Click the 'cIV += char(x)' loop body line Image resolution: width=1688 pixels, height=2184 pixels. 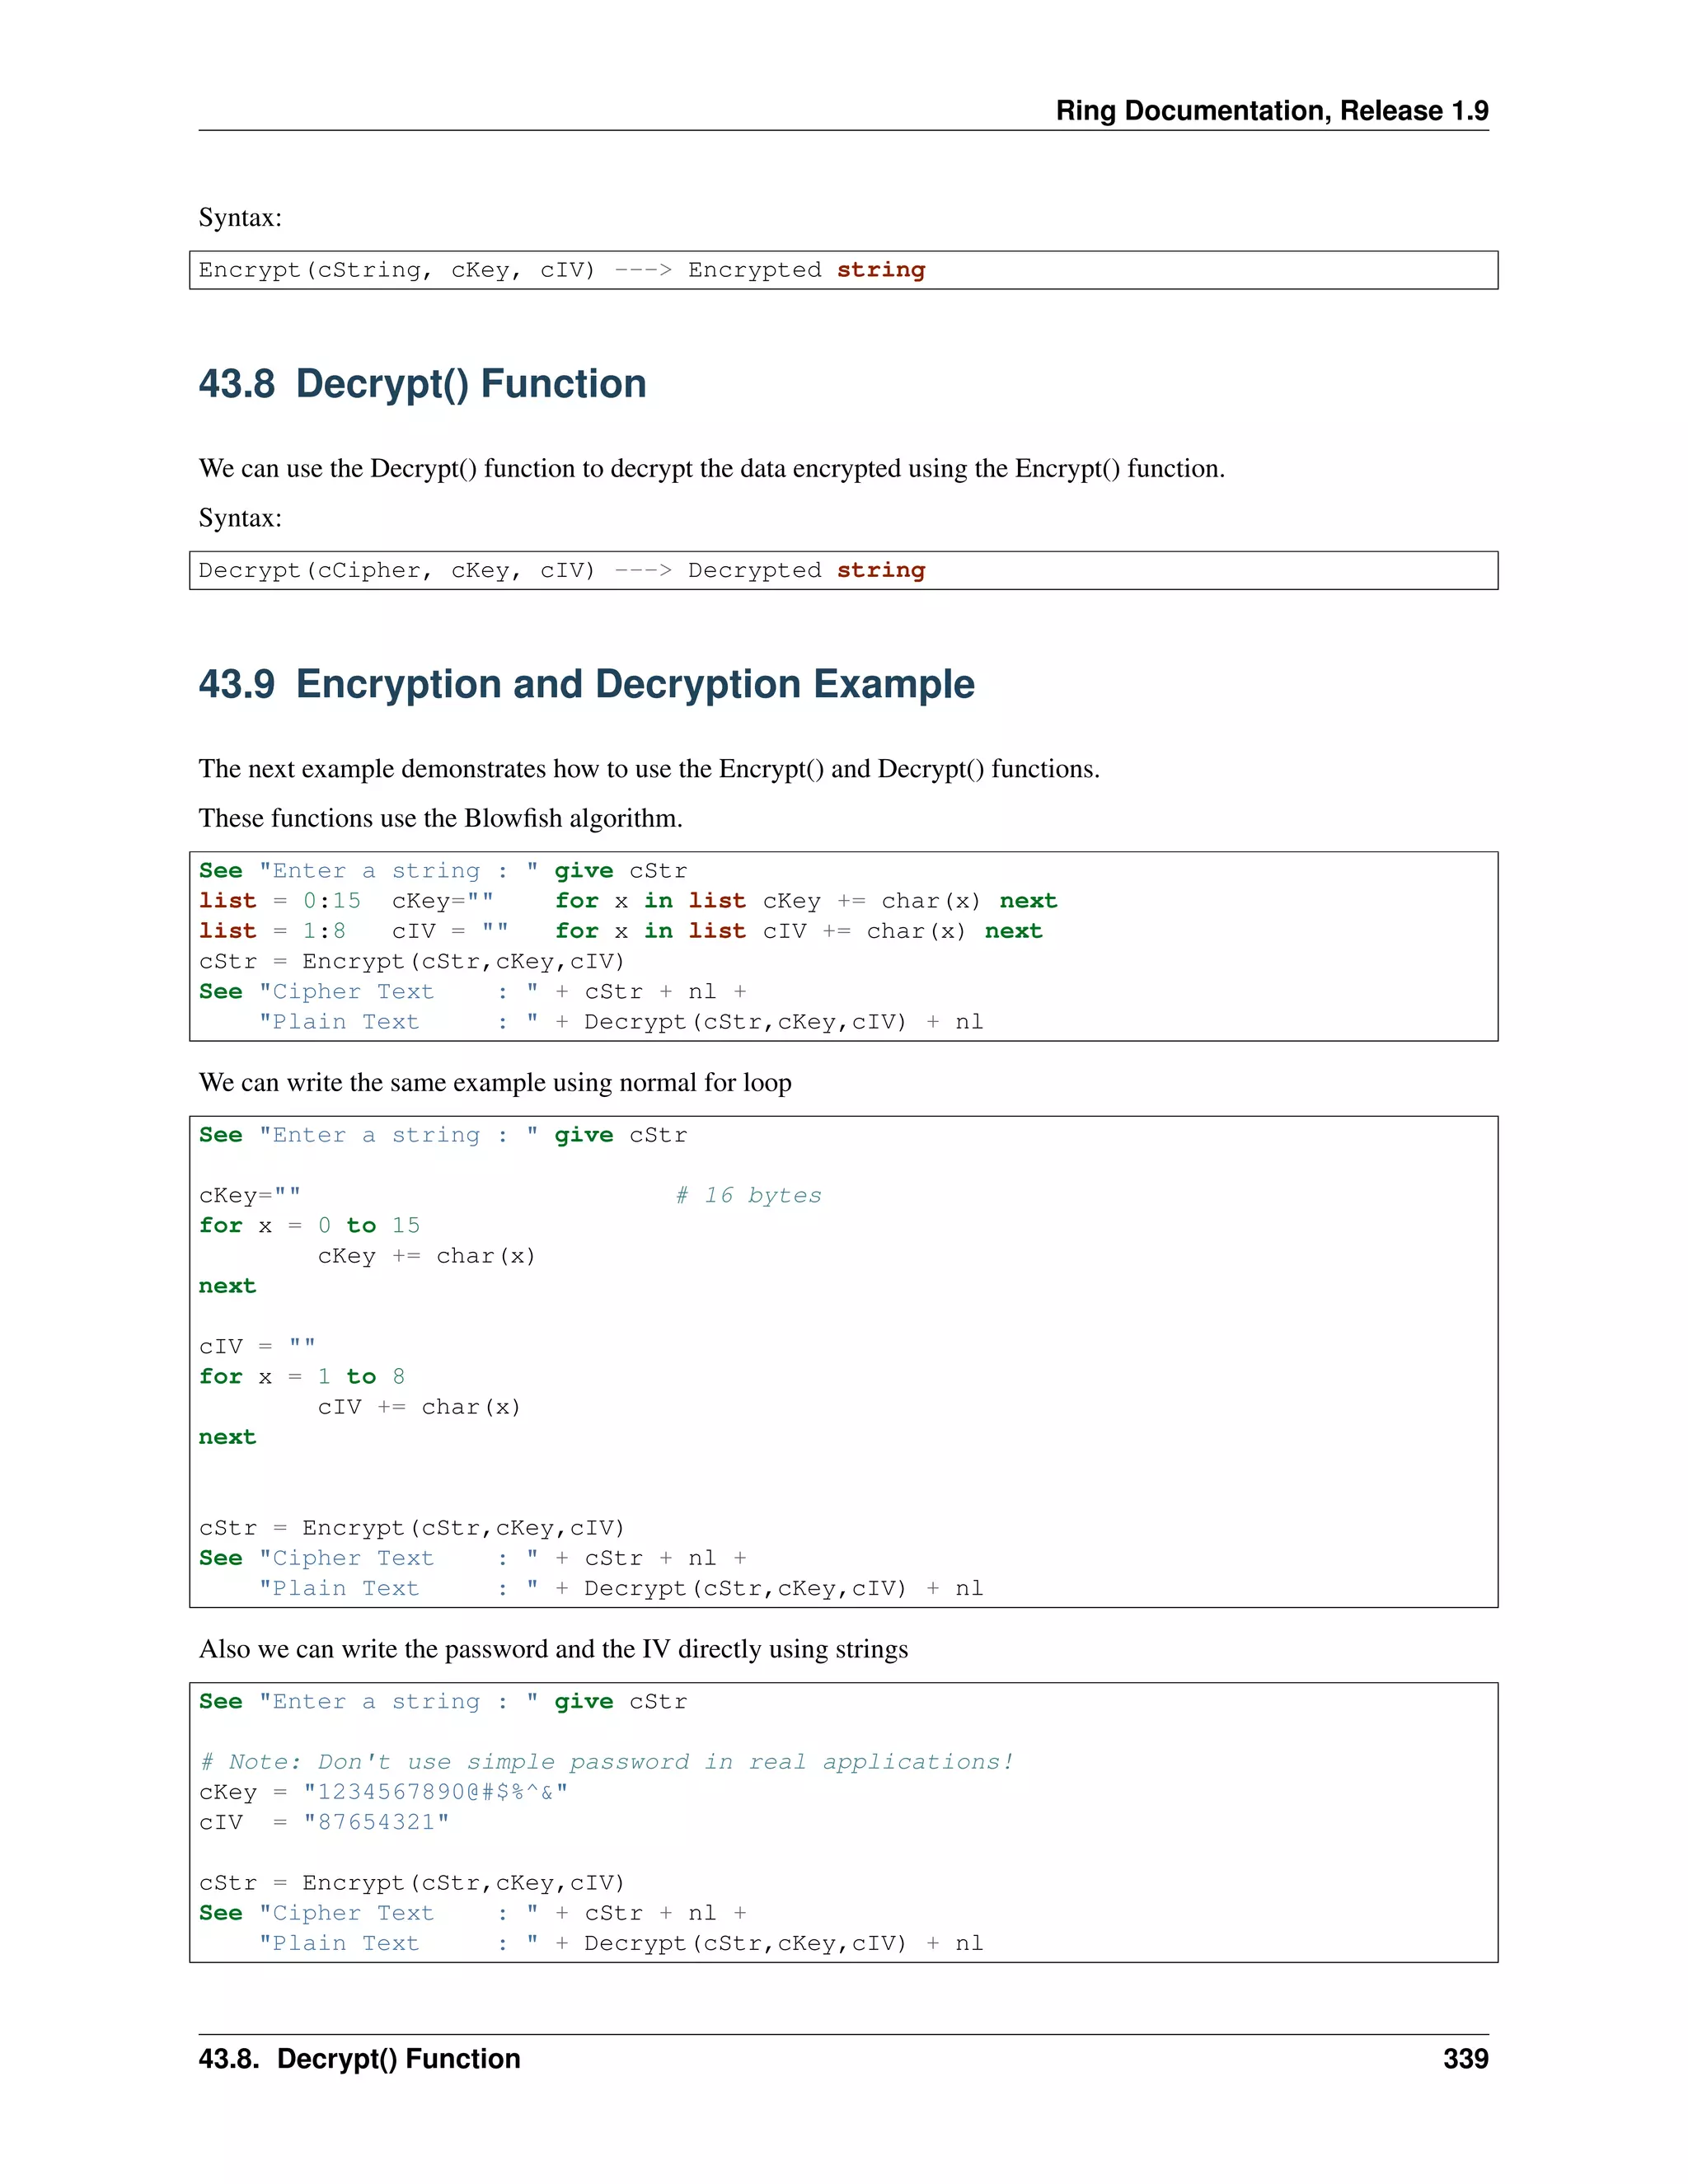point(419,1407)
